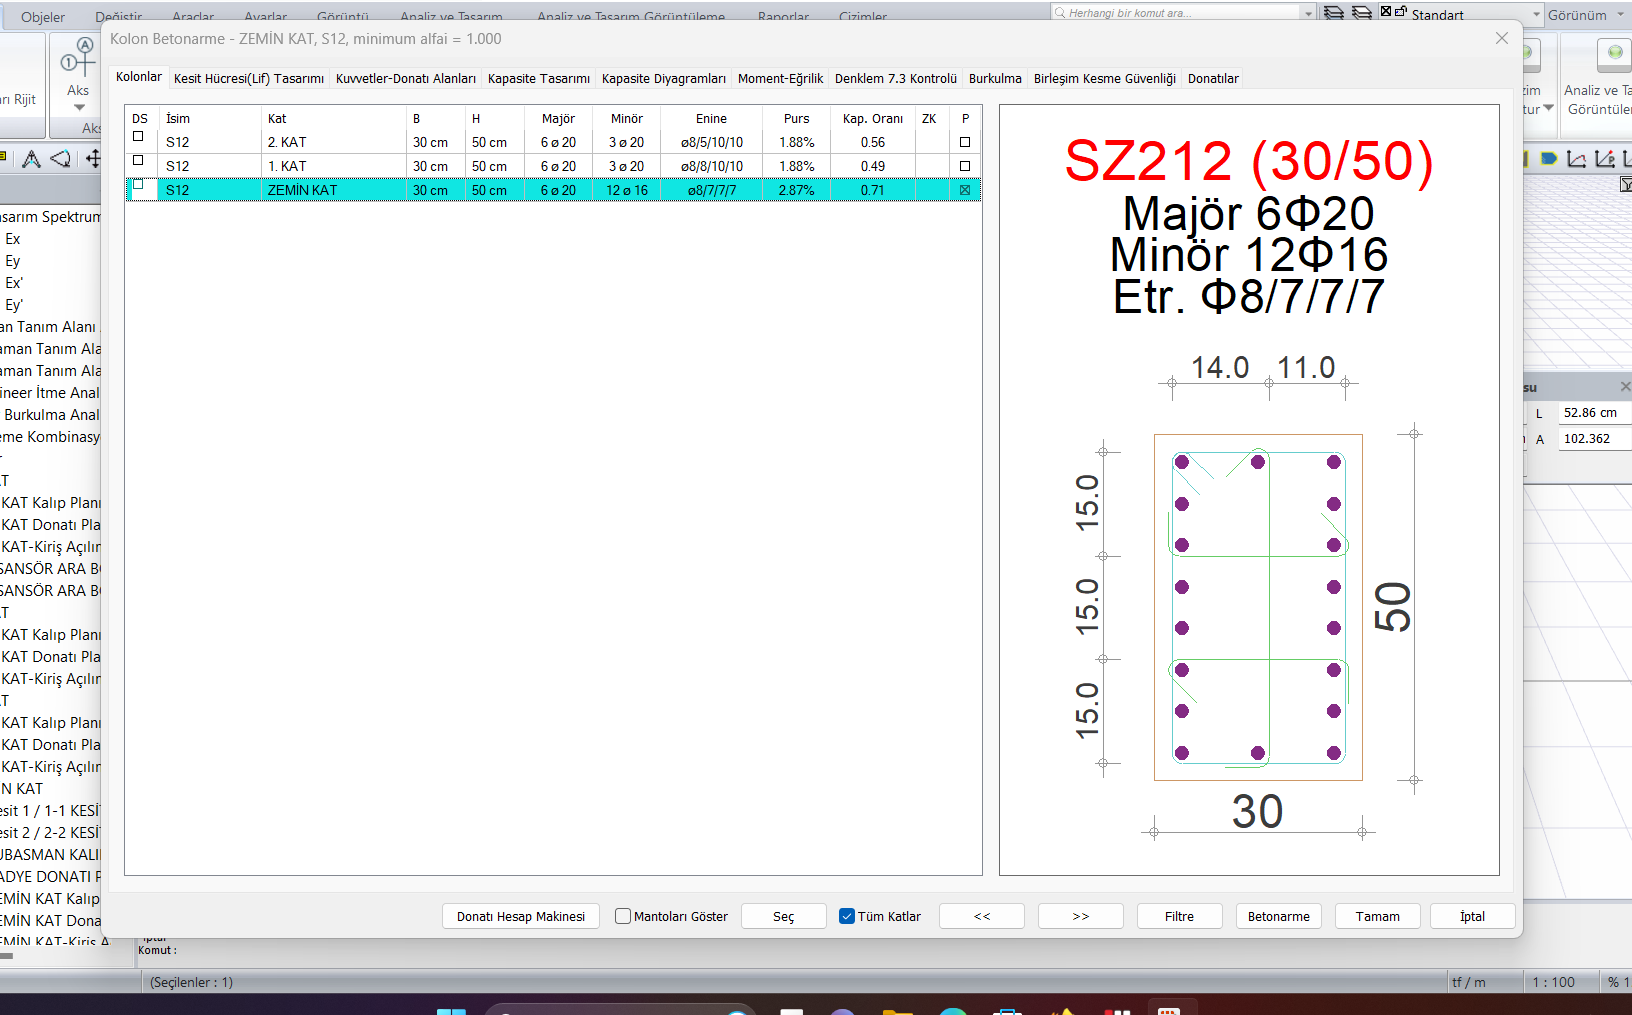The width and height of the screenshot is (1632, 1015).
Task: Open the Denklem 7.3 Kontrolü tab
Action: [895, 78]
